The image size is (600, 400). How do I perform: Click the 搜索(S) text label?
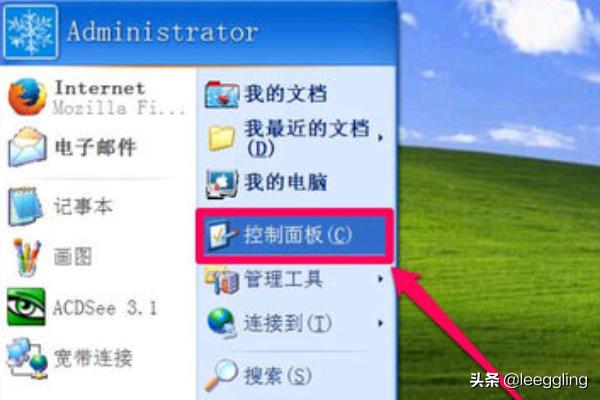click(x=278, y=376)
